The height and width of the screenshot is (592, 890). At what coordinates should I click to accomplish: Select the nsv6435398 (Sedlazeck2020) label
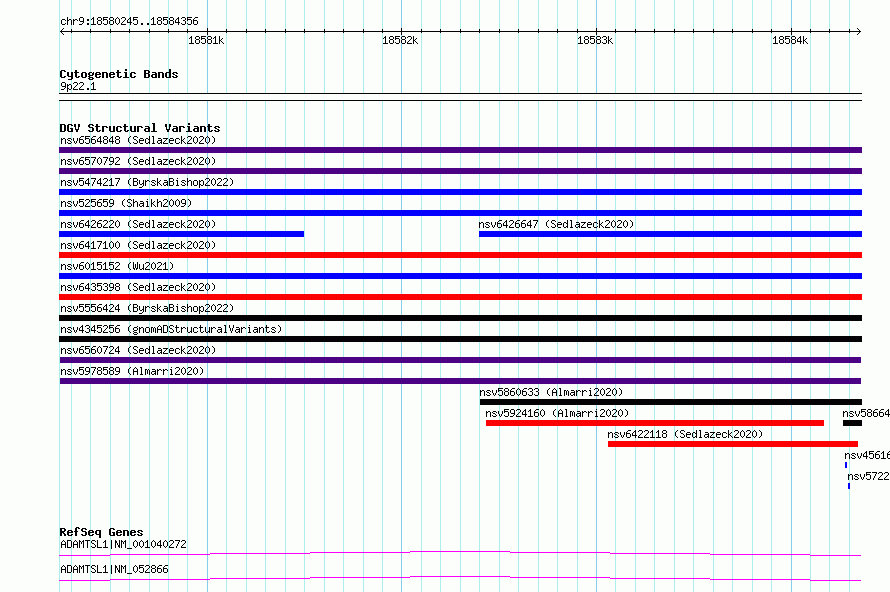138,287
